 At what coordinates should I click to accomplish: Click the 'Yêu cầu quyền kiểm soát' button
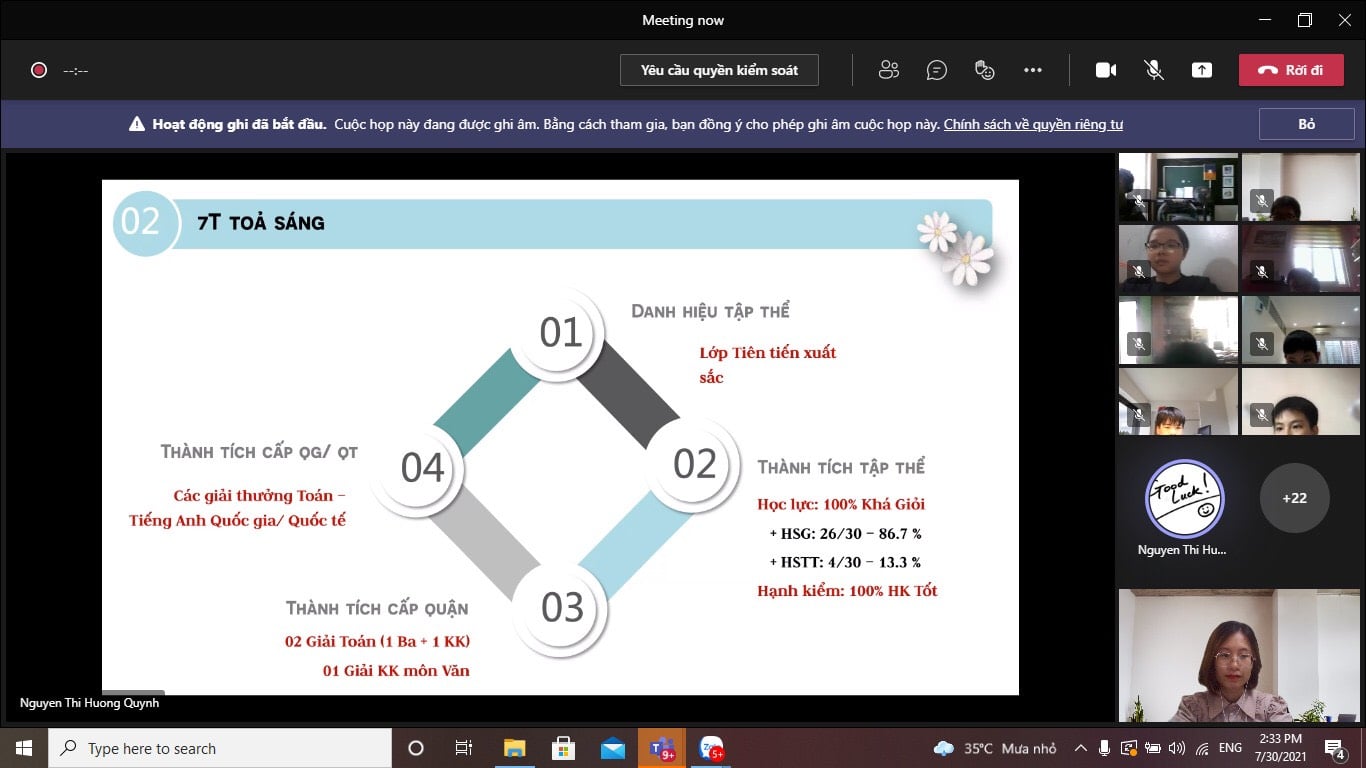pos(719,70)
